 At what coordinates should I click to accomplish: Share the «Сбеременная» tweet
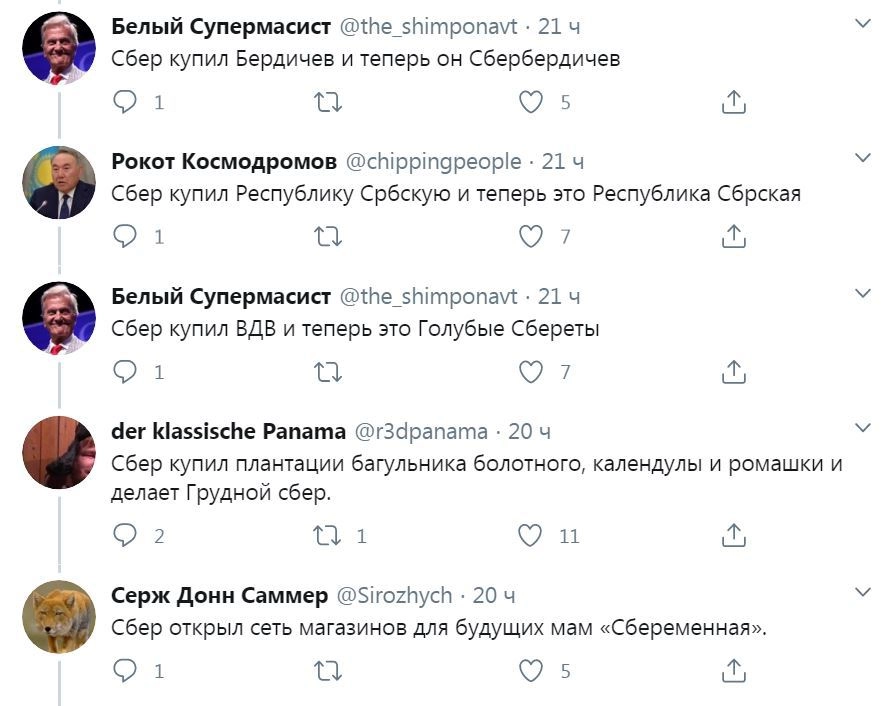click(x=733, y=670)
